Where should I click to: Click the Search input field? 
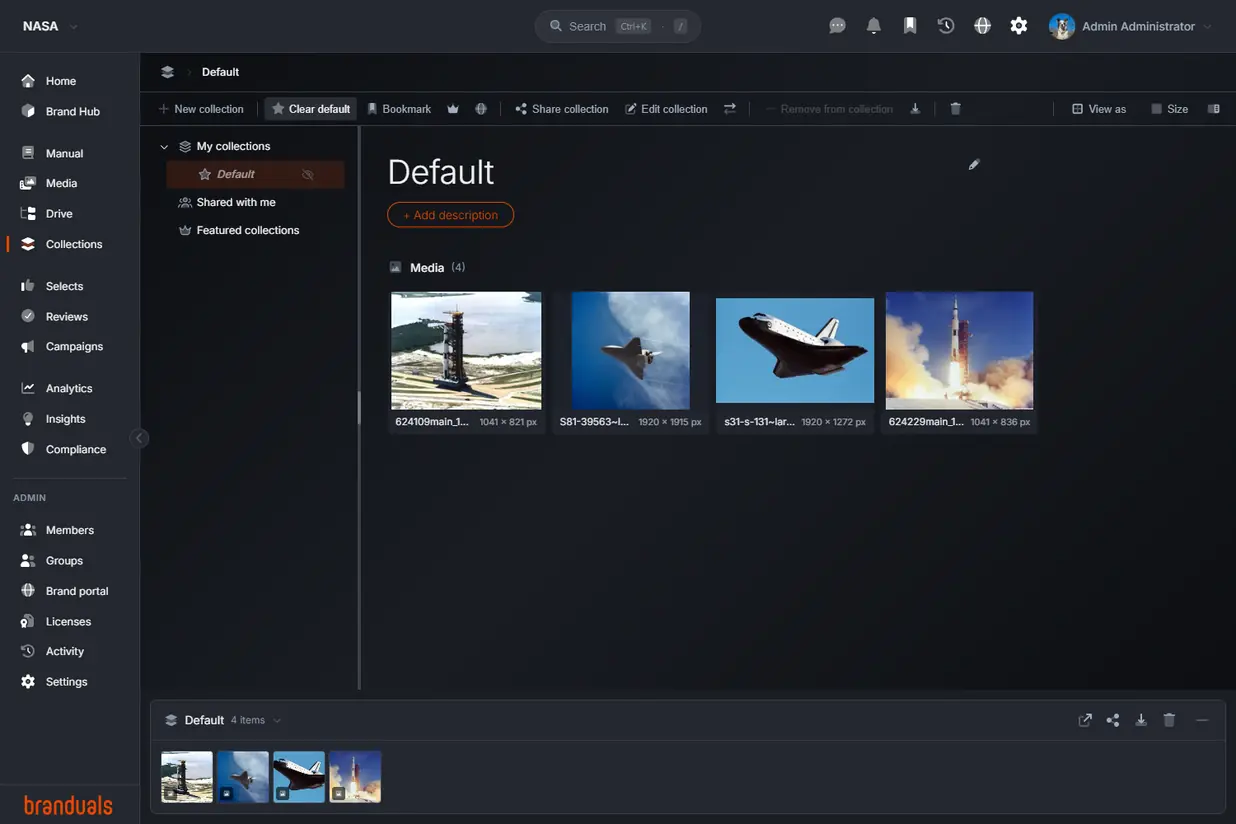click(x=617, y=26)
